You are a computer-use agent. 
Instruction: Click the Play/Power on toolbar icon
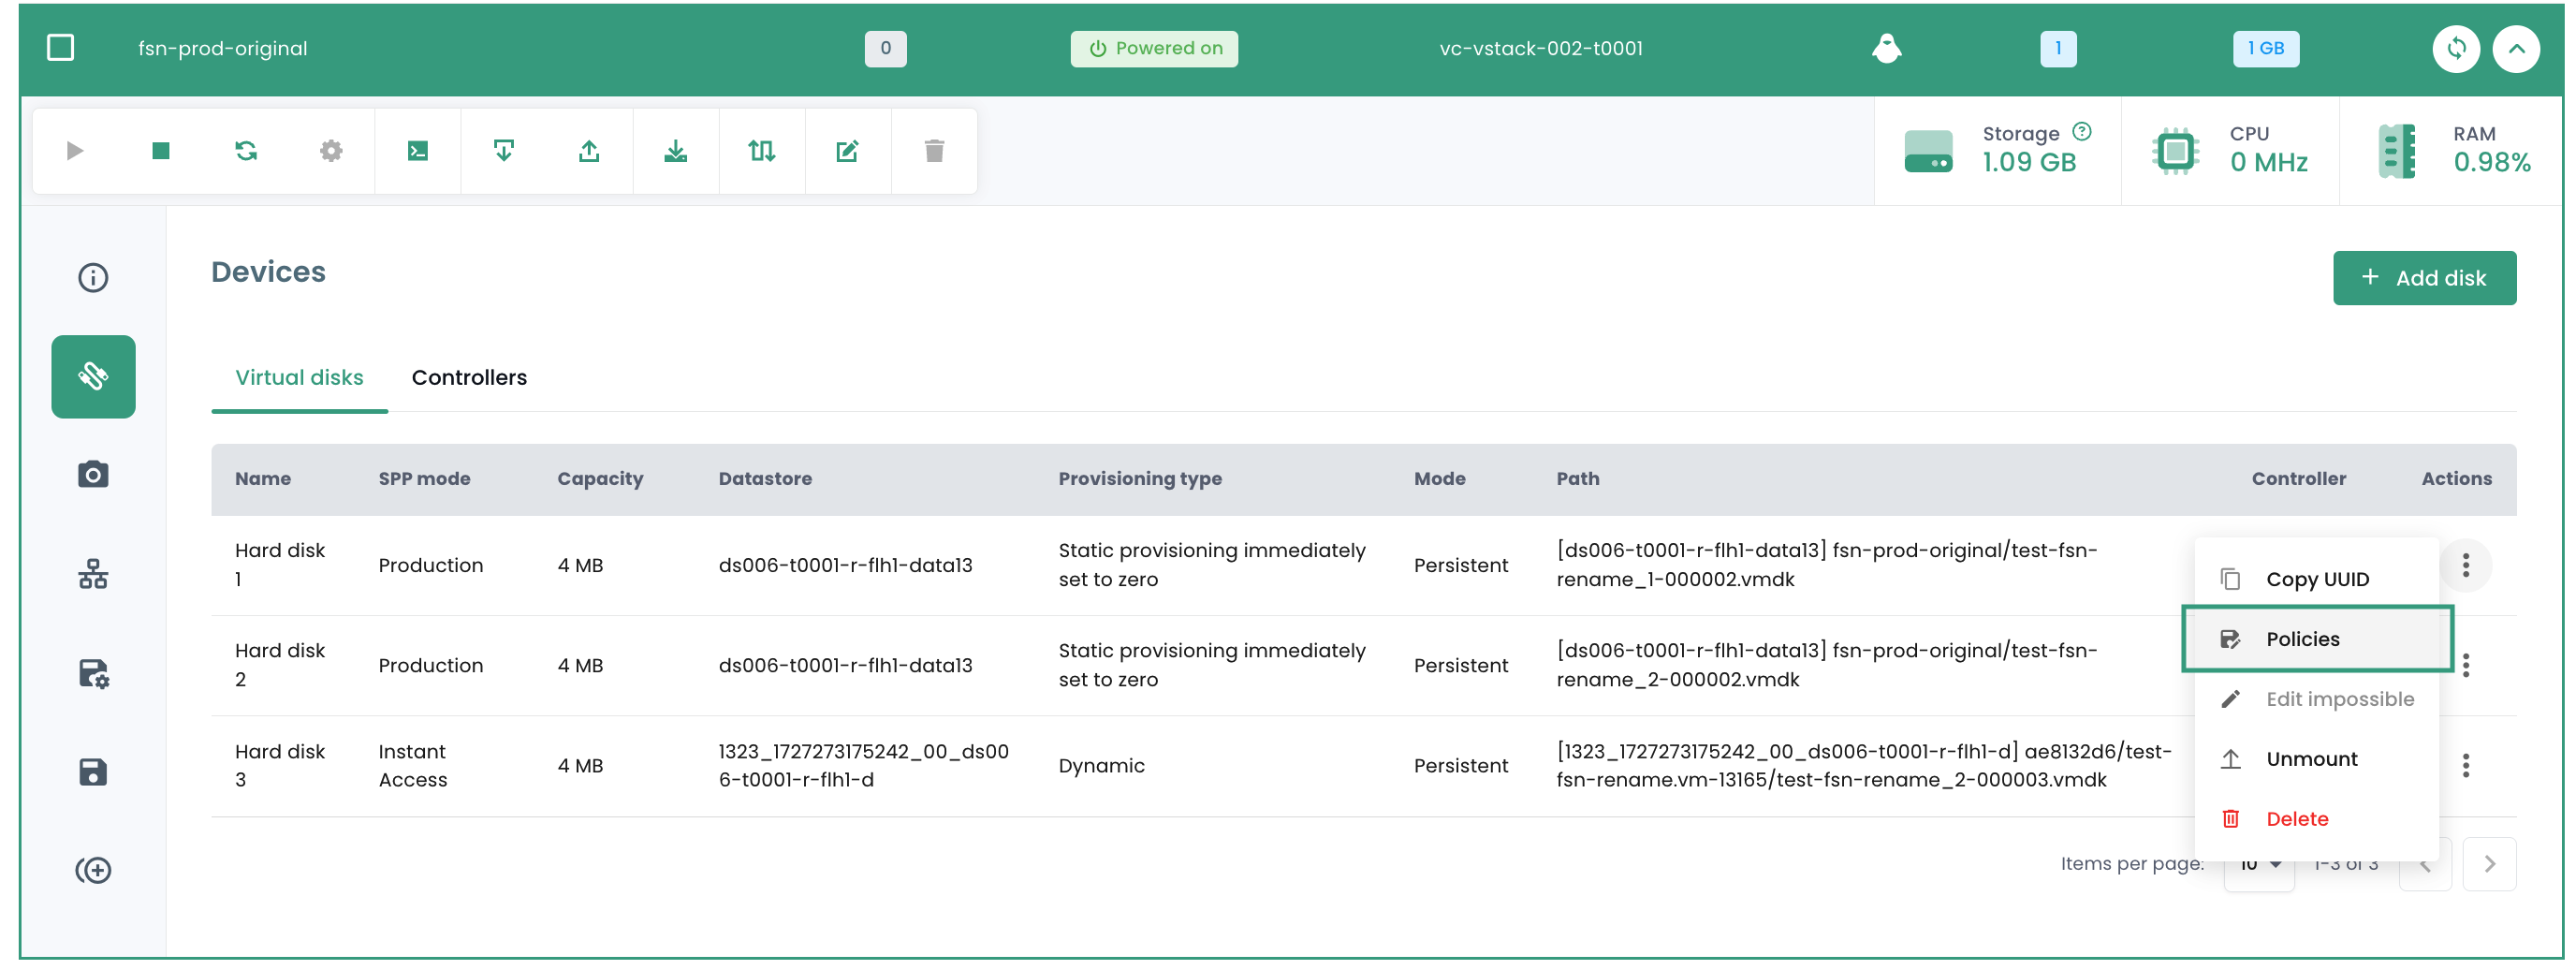75,151
